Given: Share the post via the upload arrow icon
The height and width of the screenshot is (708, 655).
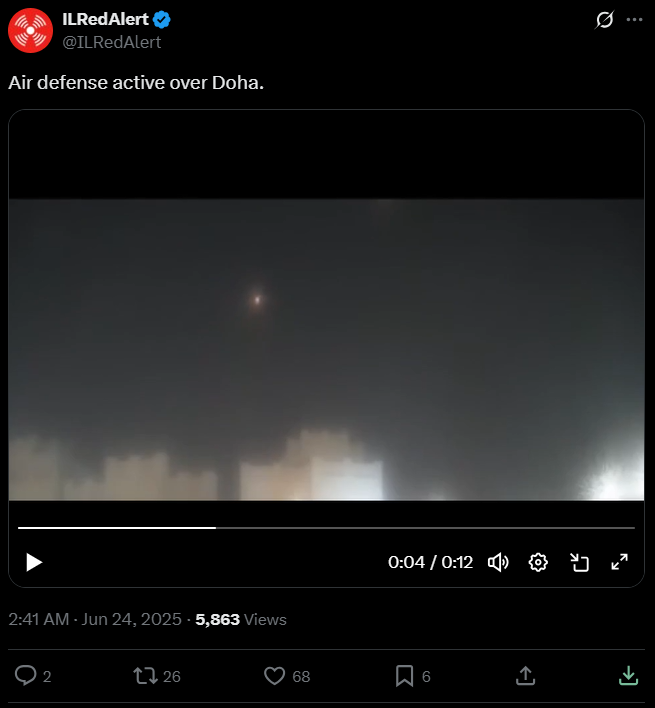Looking at the screenshot, I should pos(525,675).
